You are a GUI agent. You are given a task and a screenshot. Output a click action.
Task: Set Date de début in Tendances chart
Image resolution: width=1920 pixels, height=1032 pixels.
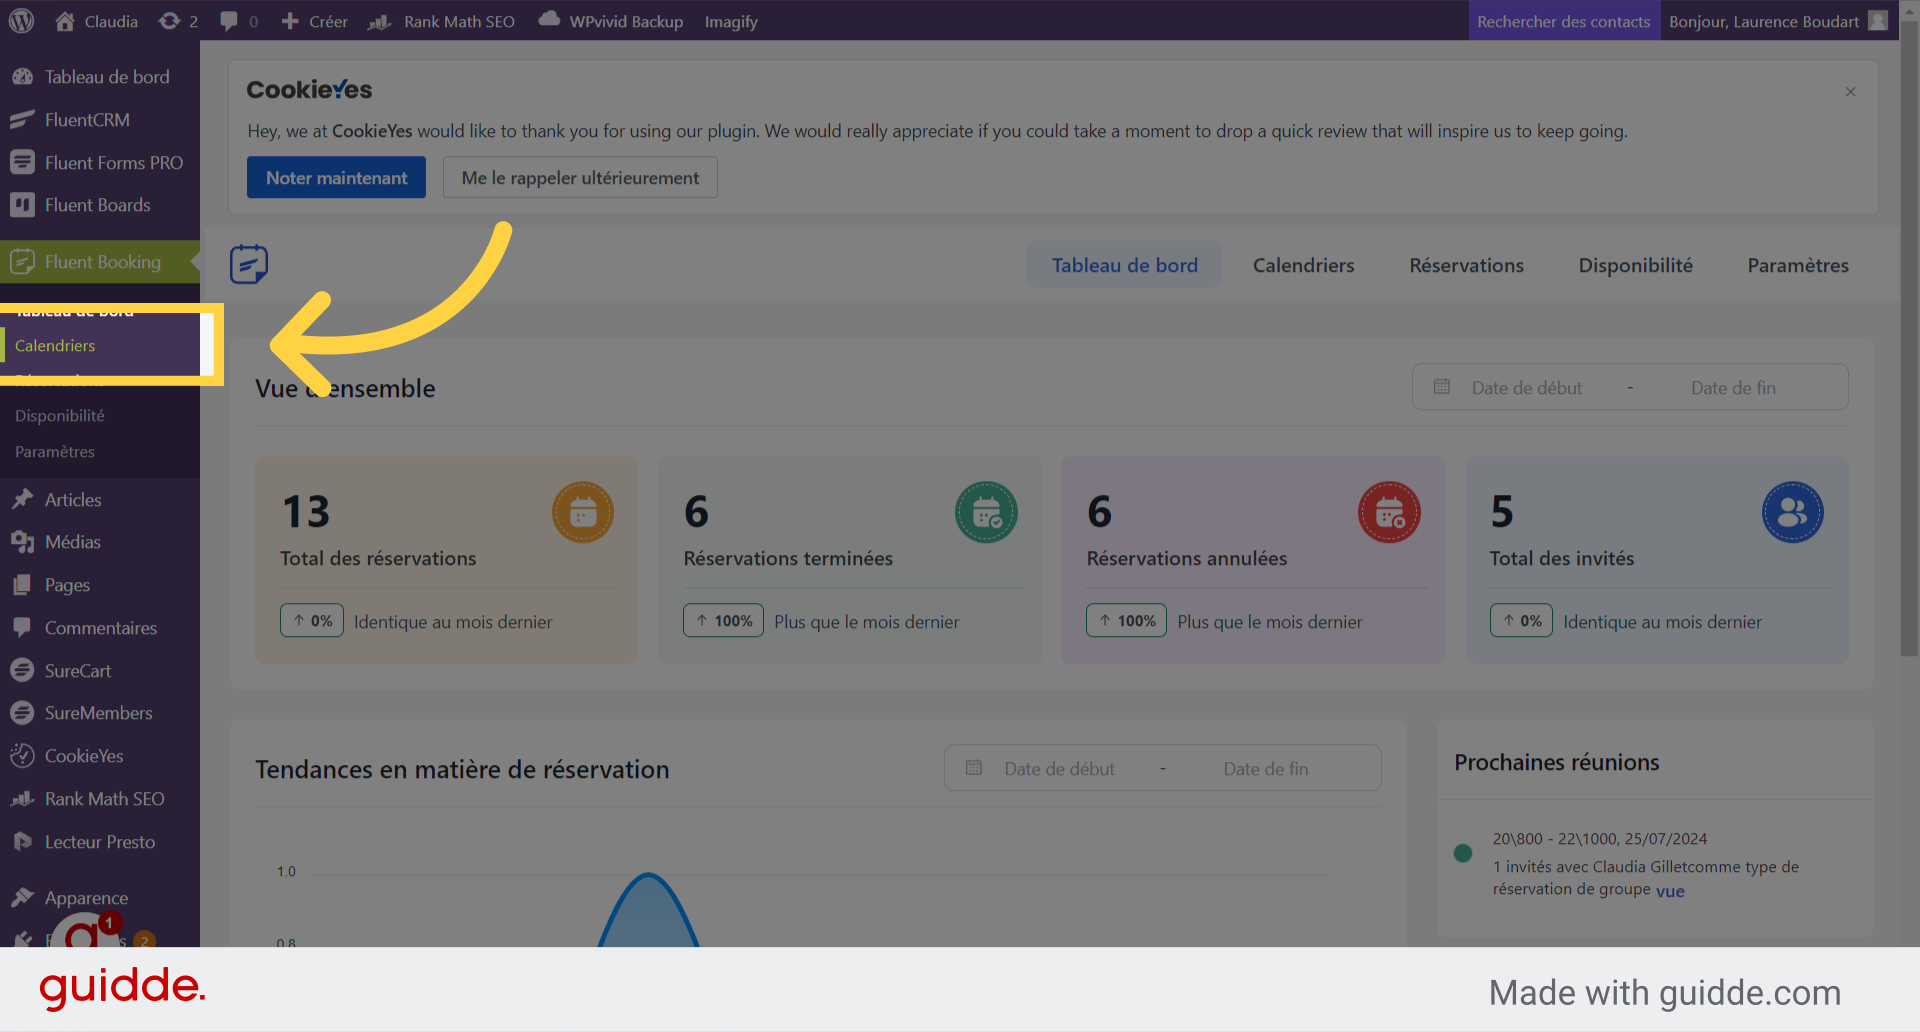click(x=1059, y=769)
